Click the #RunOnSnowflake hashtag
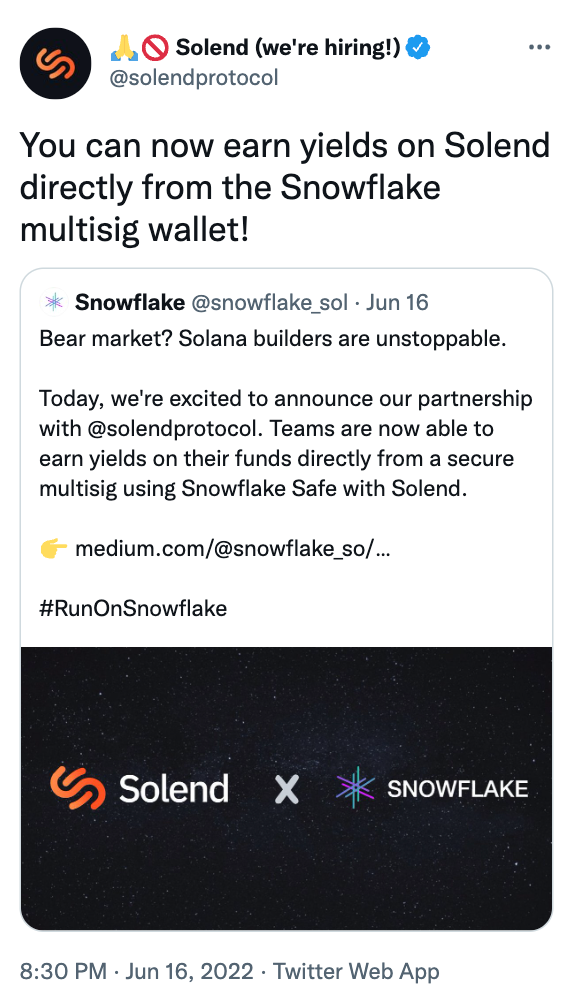576x1006 pixels. [x=133, y=608]
